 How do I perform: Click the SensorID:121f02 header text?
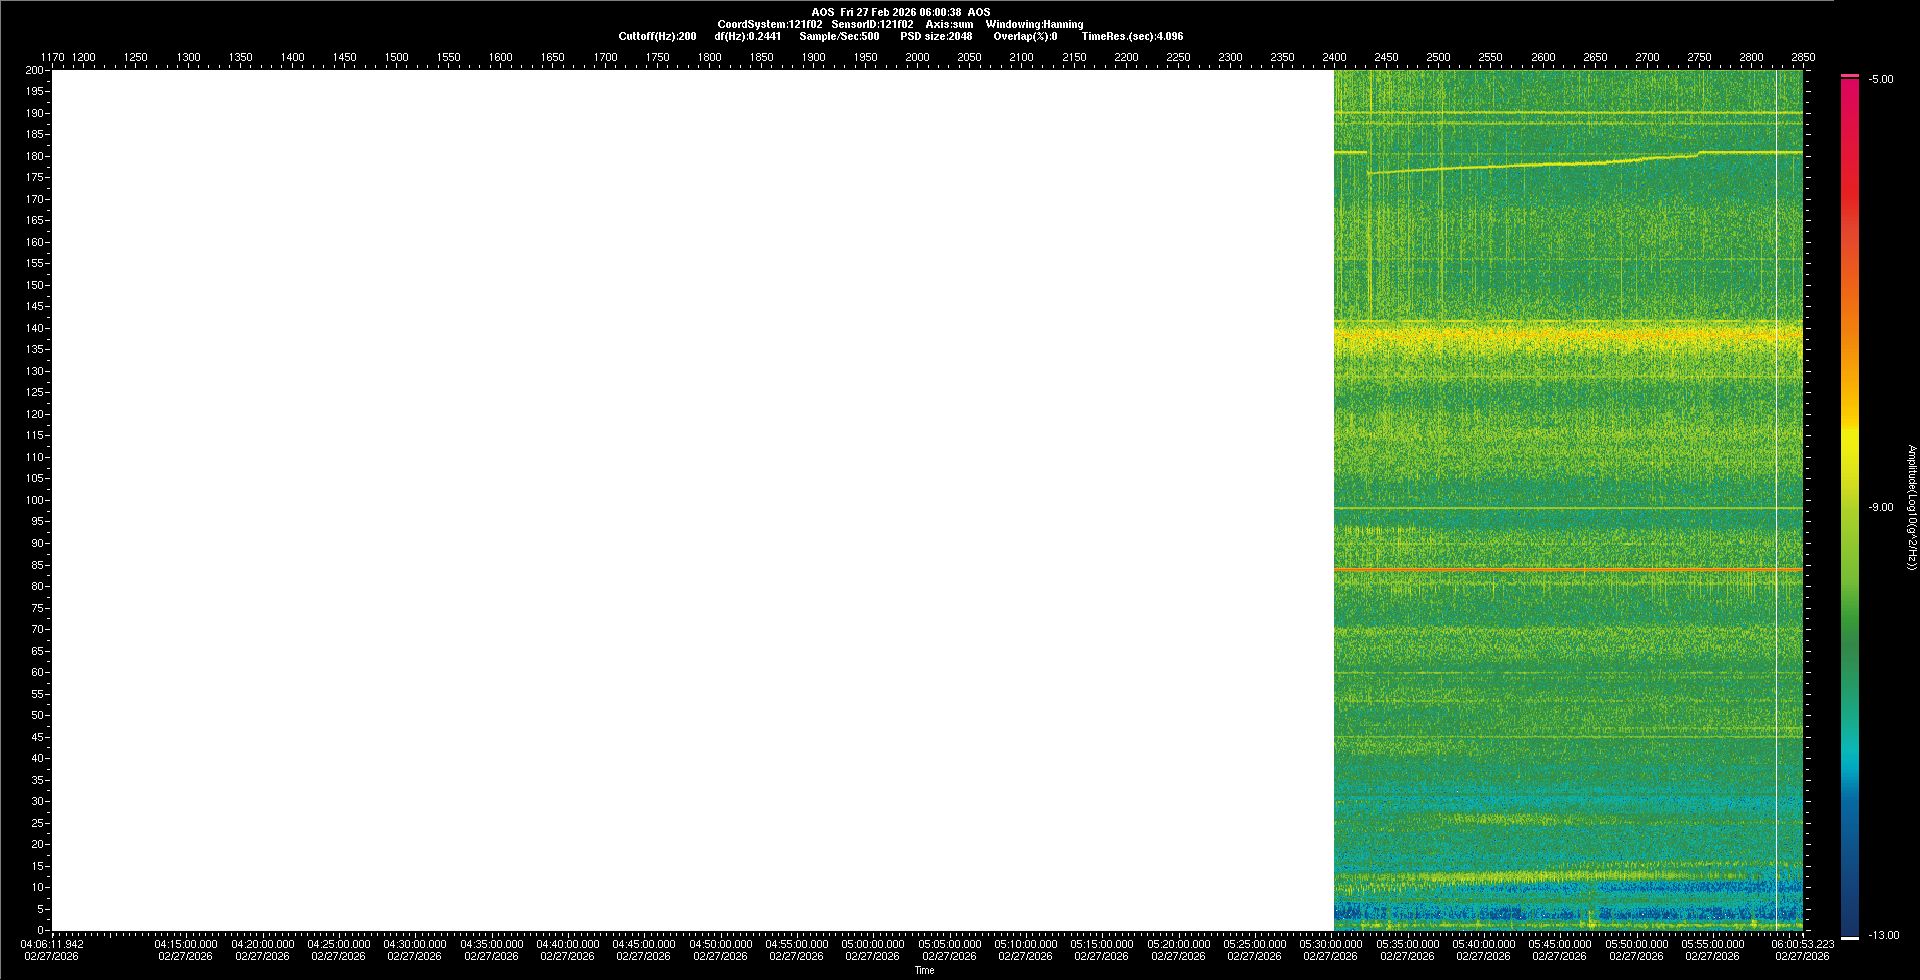[872, 24]
